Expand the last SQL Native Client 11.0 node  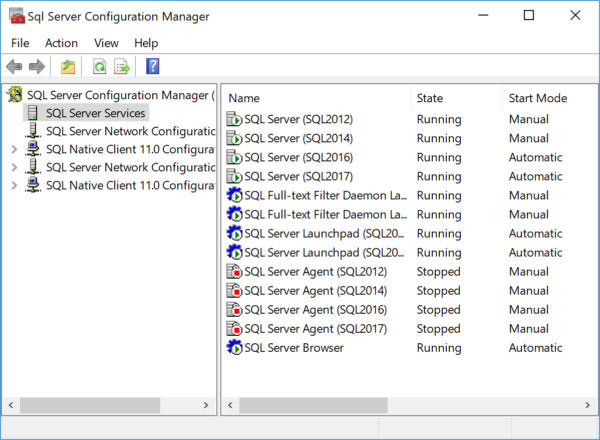[x=14, y=186]
